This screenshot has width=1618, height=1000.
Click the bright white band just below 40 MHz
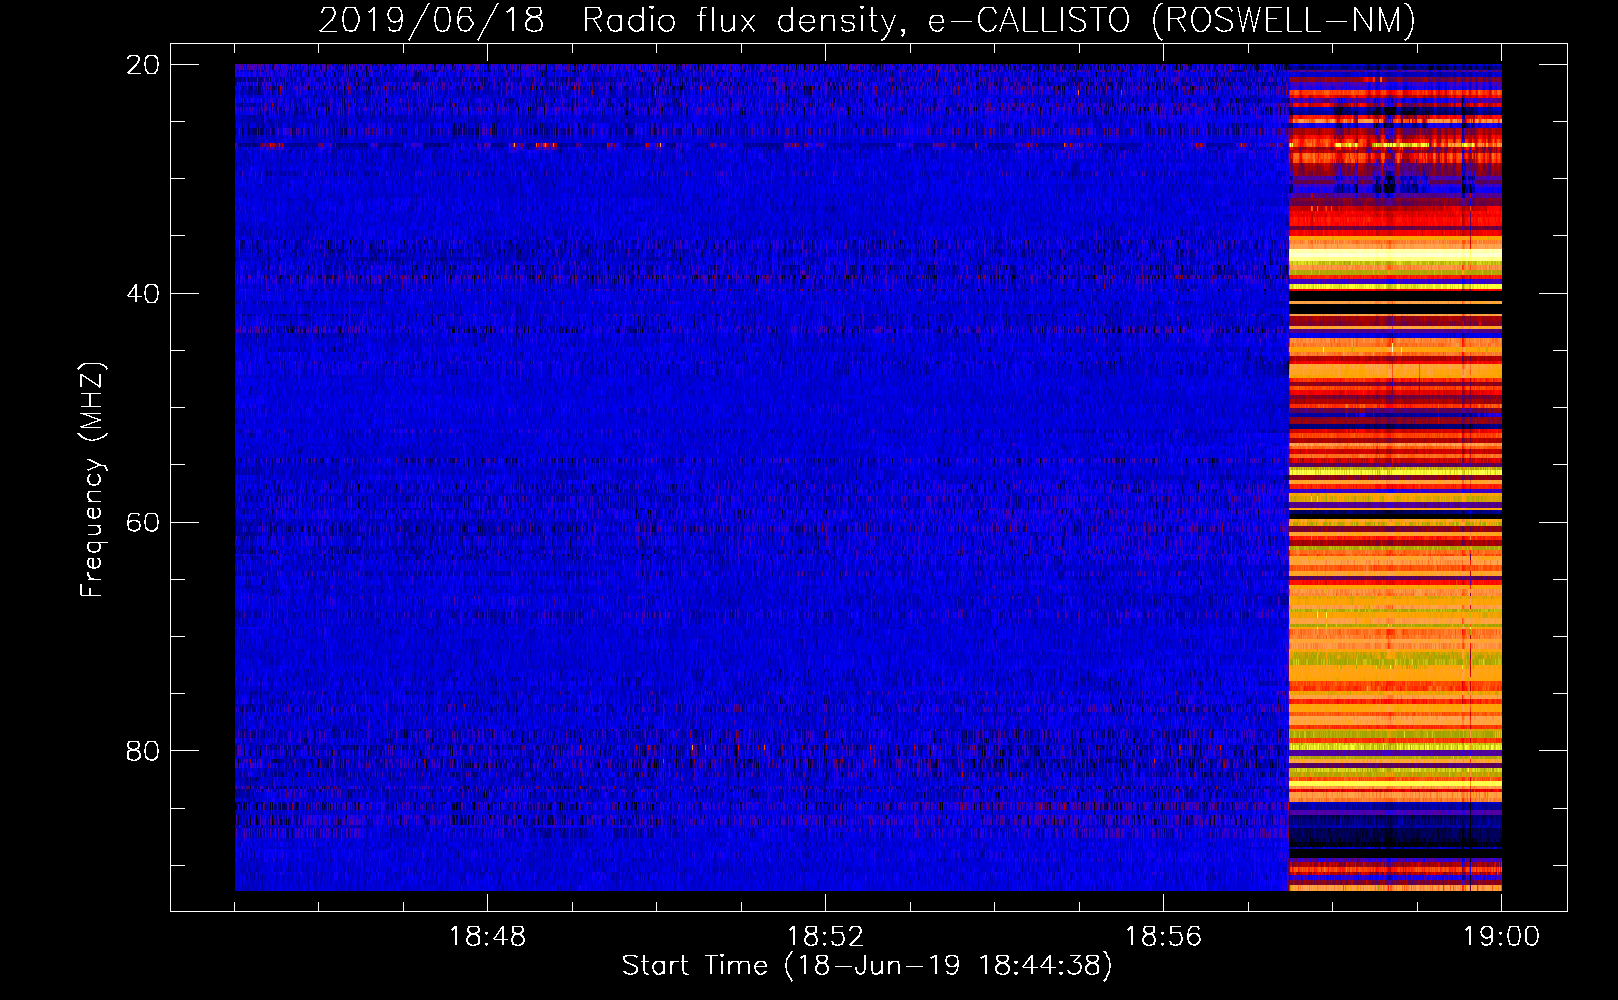pyautogui.click(x=1395, y=256)
